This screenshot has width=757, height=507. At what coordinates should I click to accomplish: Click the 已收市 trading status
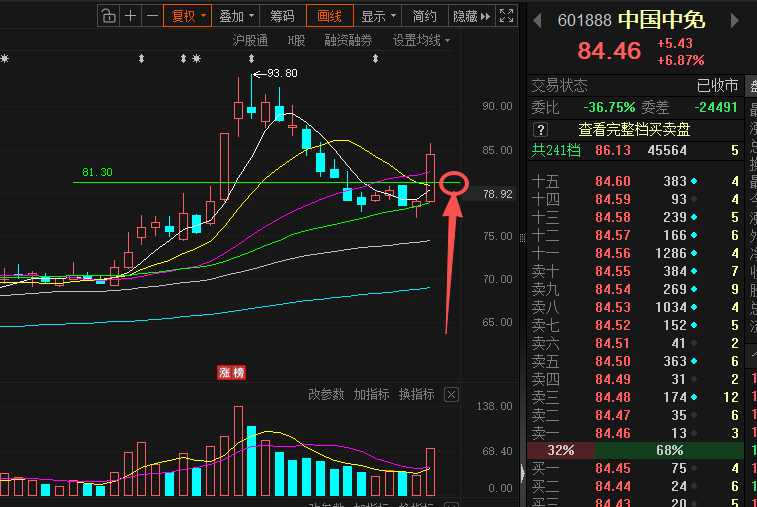coord(717,85)
